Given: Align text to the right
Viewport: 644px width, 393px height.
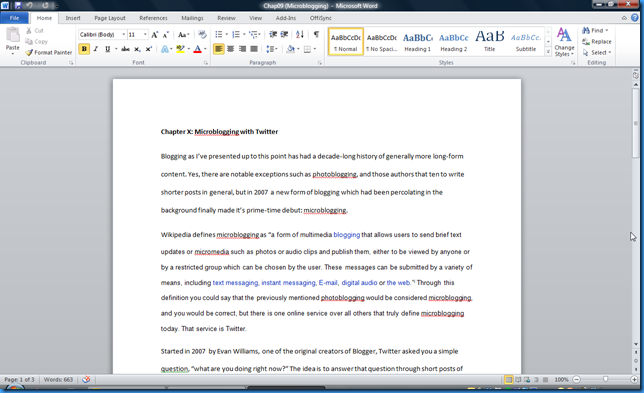Looking at the screenshot, I should coord(242,49).
